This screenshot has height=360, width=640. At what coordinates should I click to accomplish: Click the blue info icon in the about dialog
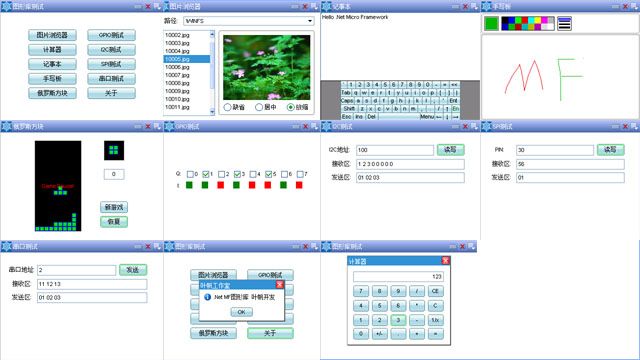click(207, 297)
